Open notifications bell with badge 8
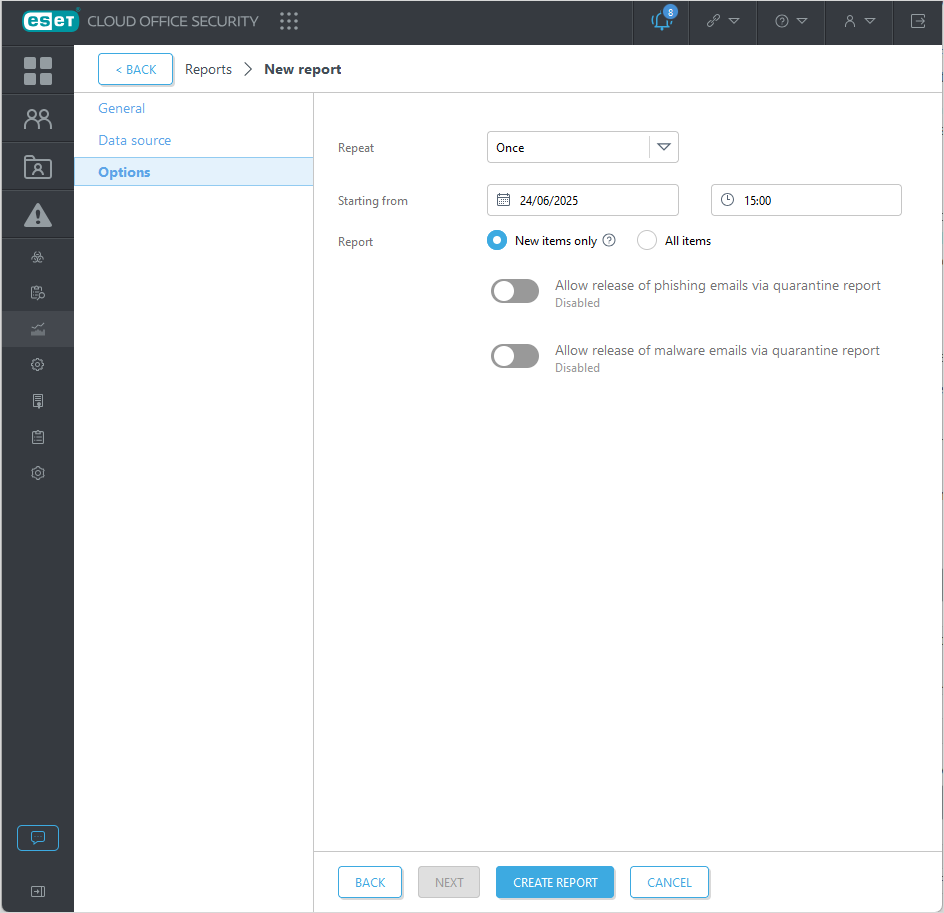Viewport: 944px width, 913px height. [662, 20]
